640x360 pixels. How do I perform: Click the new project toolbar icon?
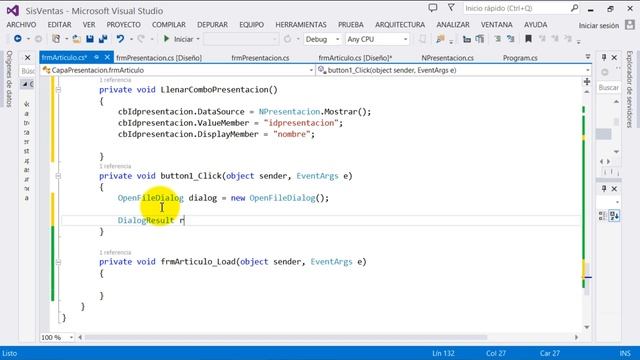[x=56, y=39]
